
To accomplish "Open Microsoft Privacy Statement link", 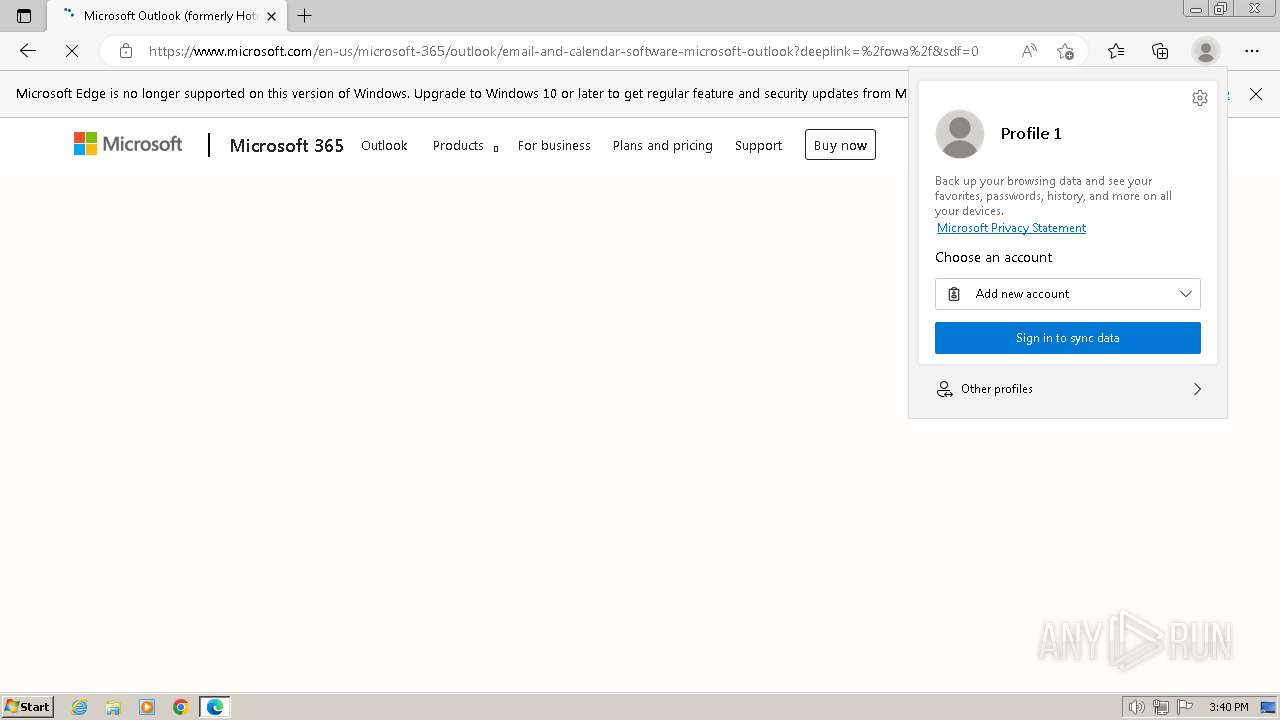I will (x=1011, y=228).
